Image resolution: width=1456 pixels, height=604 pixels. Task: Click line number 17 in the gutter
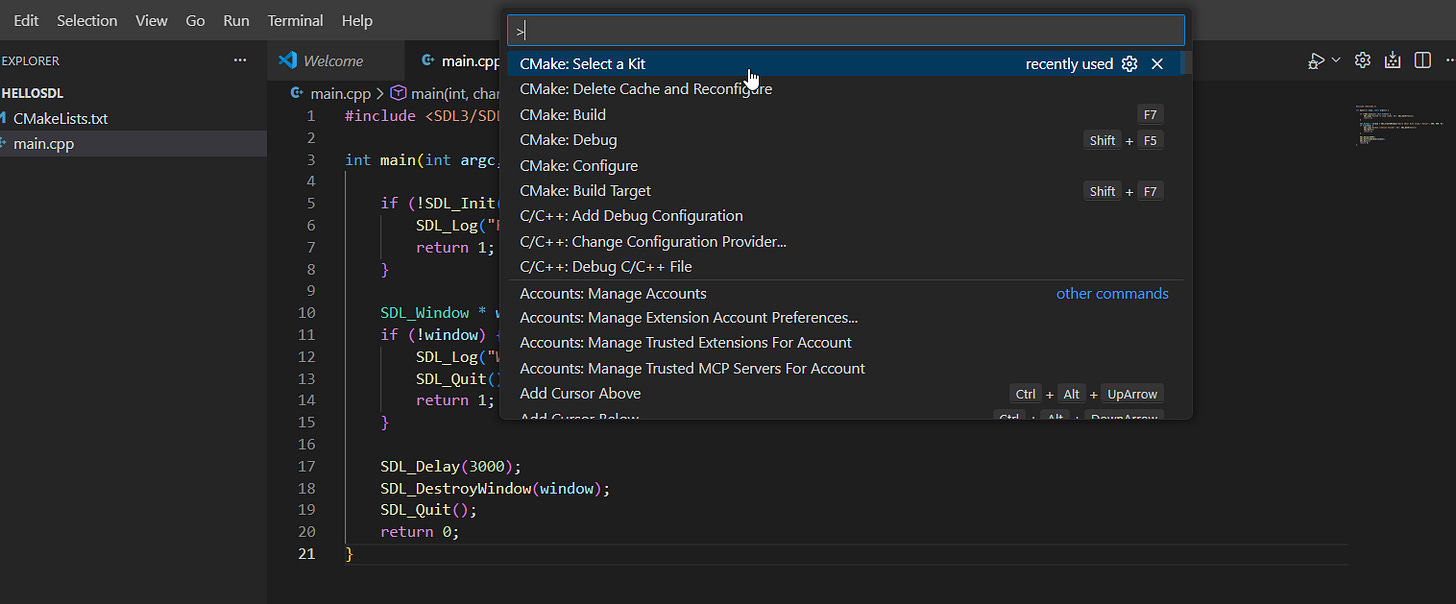(x=306, y=466)
